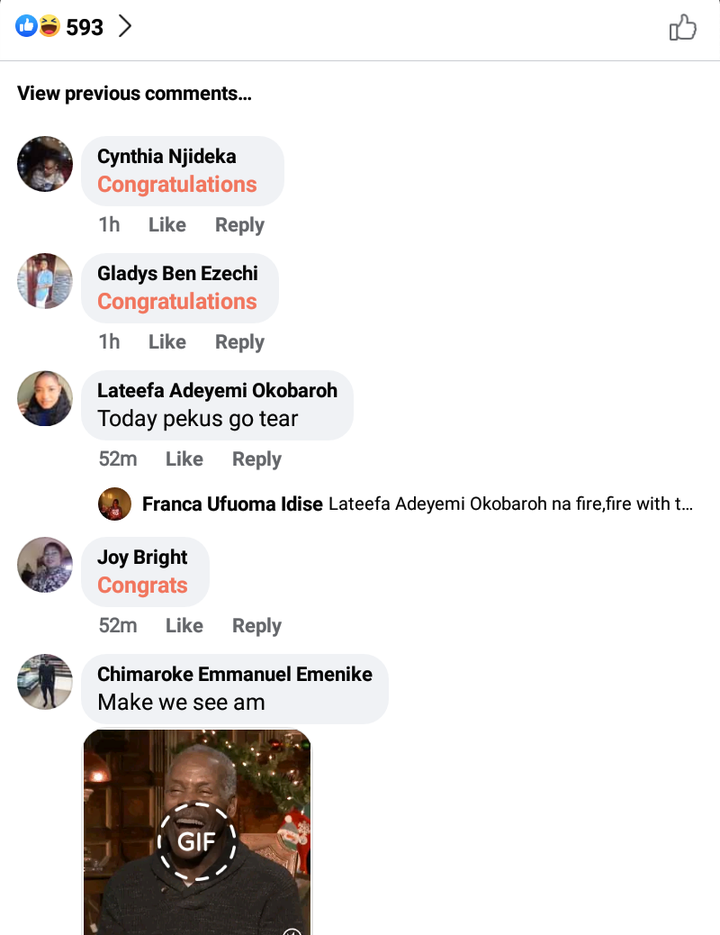Open Chimaroke Emmanuel Emenike's avatar
This screenshot has height=935, width=720.
tap(45, 682)
